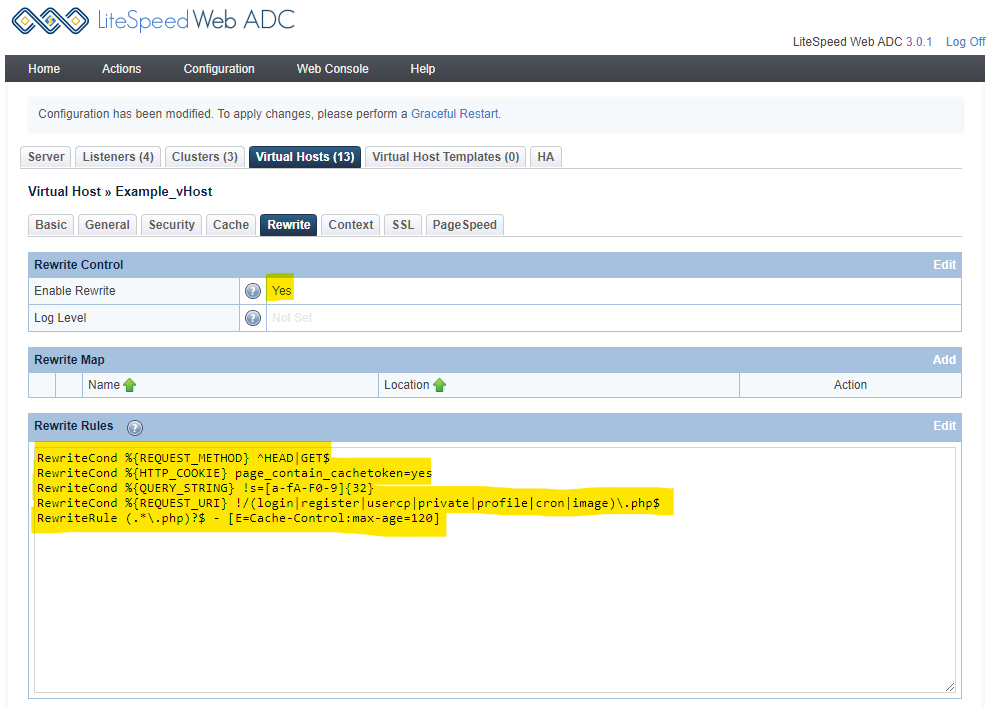Open help for Enable Rewrite setting
The image size is (991, 707).
coord(253,290)
